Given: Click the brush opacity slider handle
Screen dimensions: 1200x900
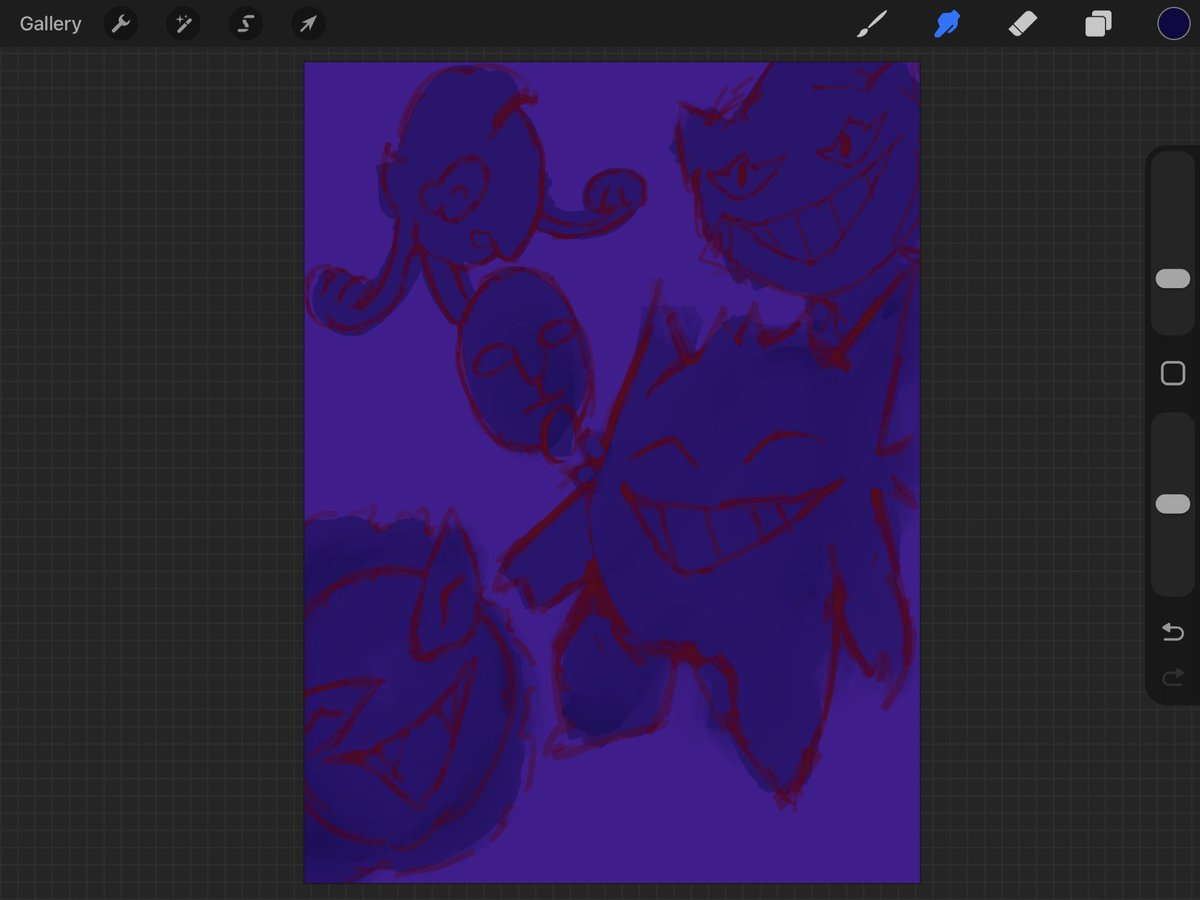Looking at the screenshot, I should tap(1173, 504).
